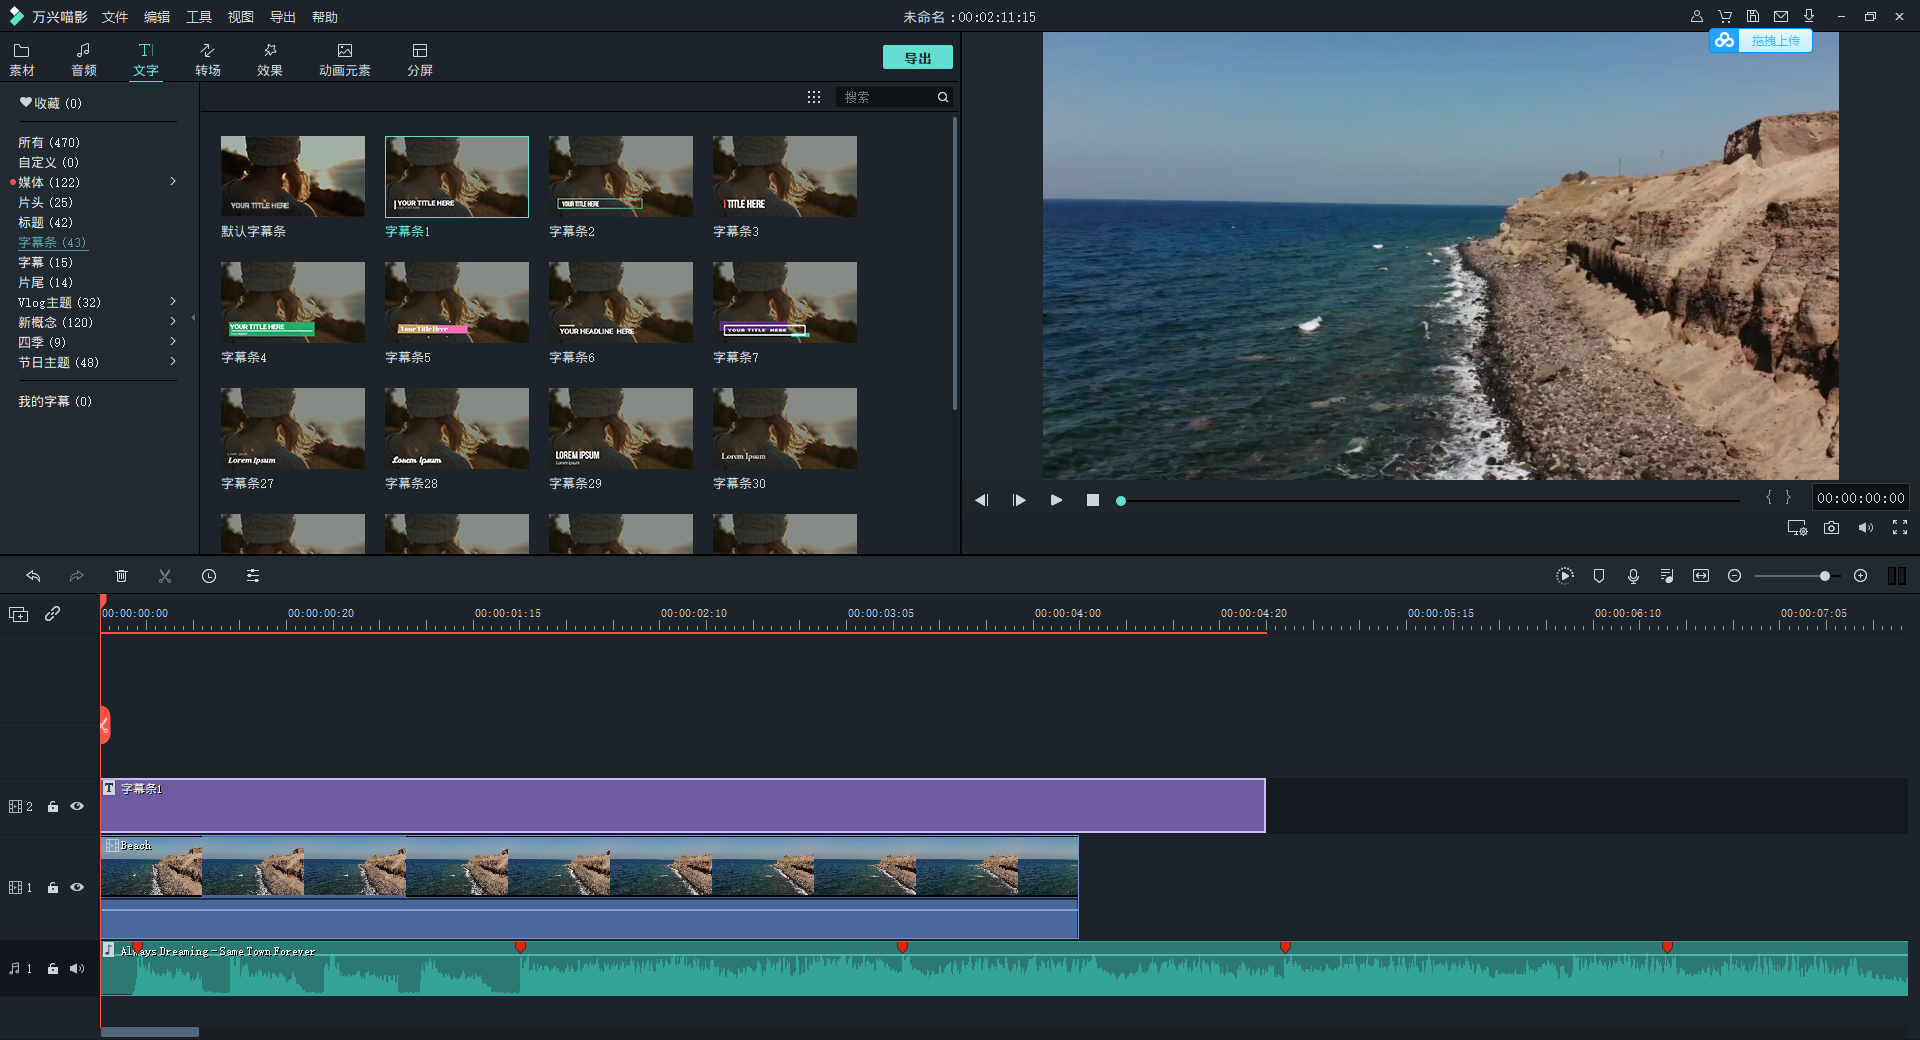Record voiceover with timeline microphone icon

tap(1633, 576)
